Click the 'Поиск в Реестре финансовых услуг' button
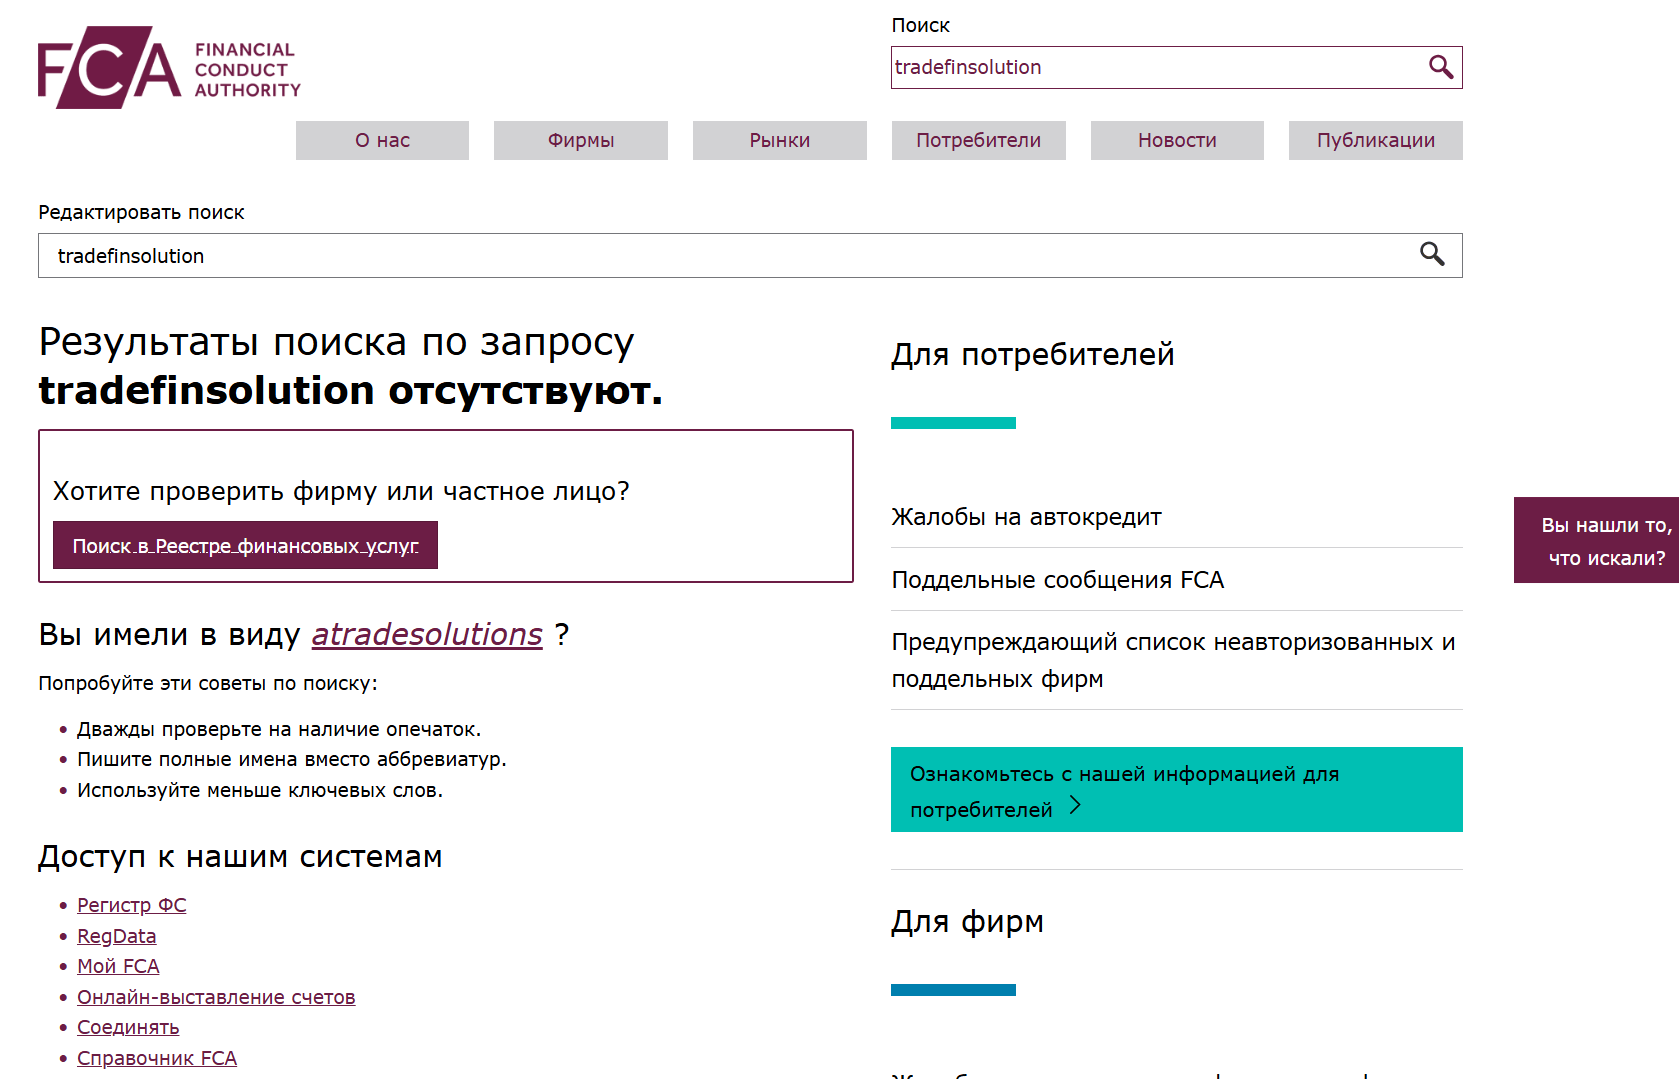Screen dimensions: 1679x1079 point(245,545)
